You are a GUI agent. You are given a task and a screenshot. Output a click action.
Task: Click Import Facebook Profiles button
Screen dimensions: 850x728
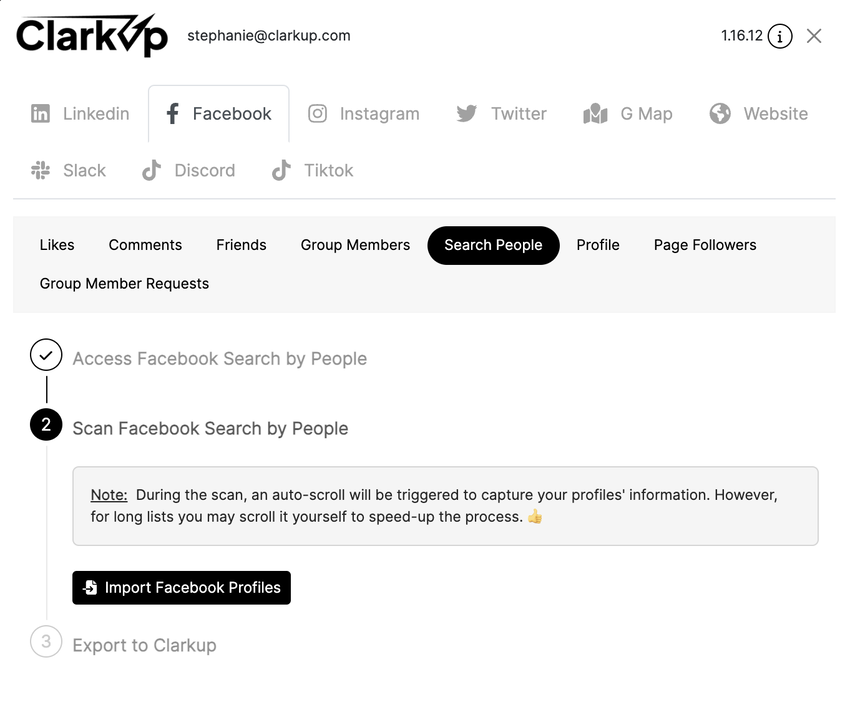click(x=181, y=588)
